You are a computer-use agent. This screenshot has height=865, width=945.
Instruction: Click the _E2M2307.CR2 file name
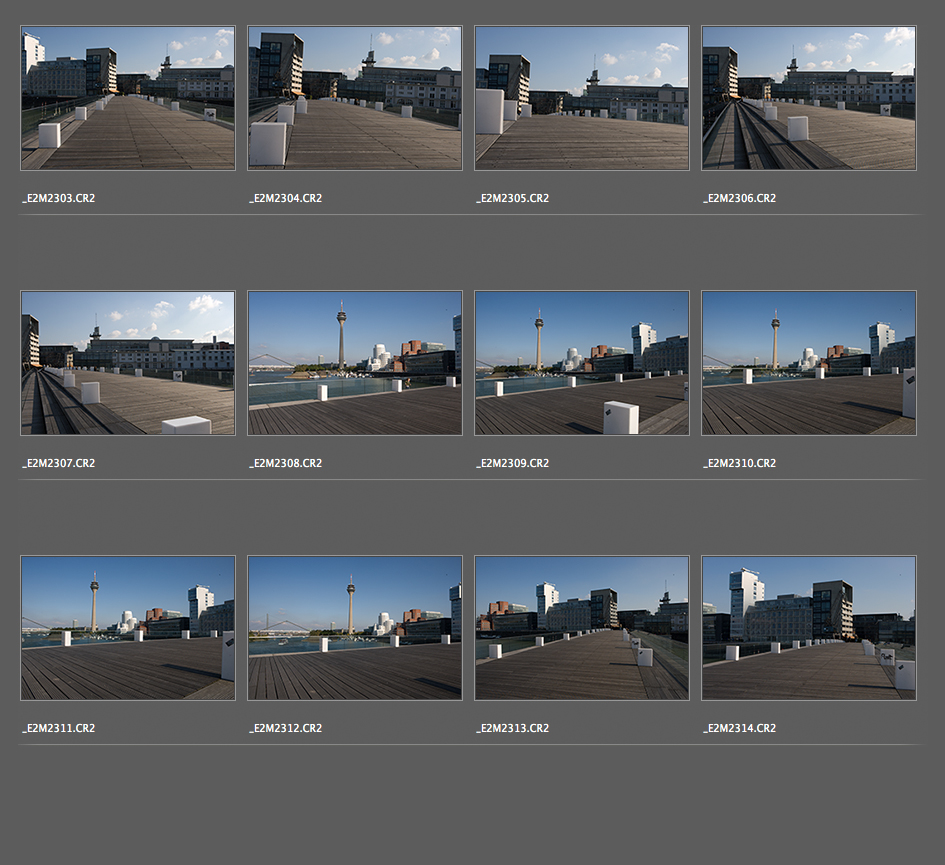click(59, 463)
